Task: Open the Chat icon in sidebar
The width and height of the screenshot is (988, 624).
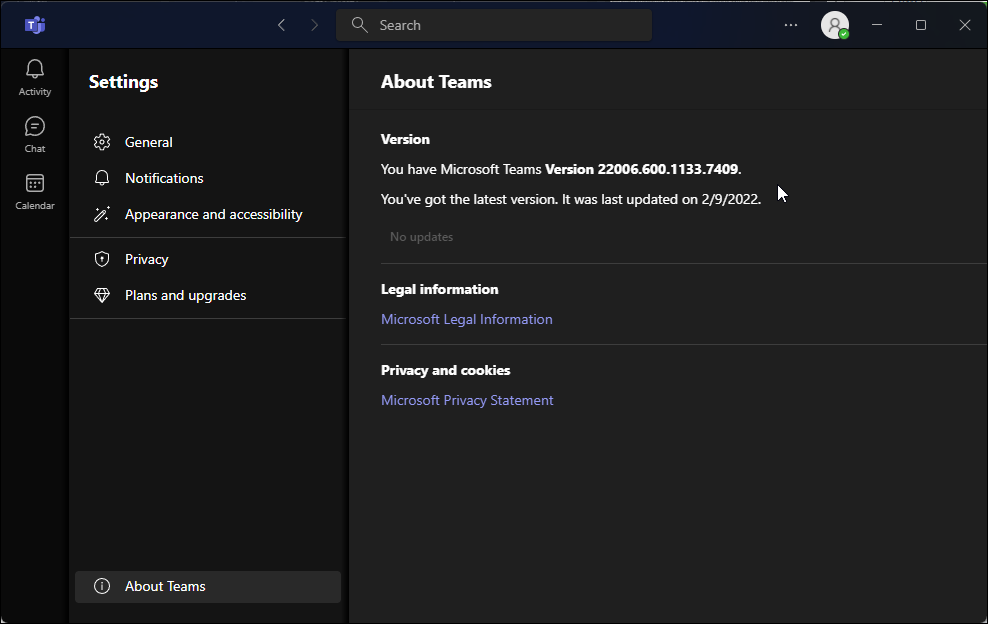Action: (x=34, y=127)
